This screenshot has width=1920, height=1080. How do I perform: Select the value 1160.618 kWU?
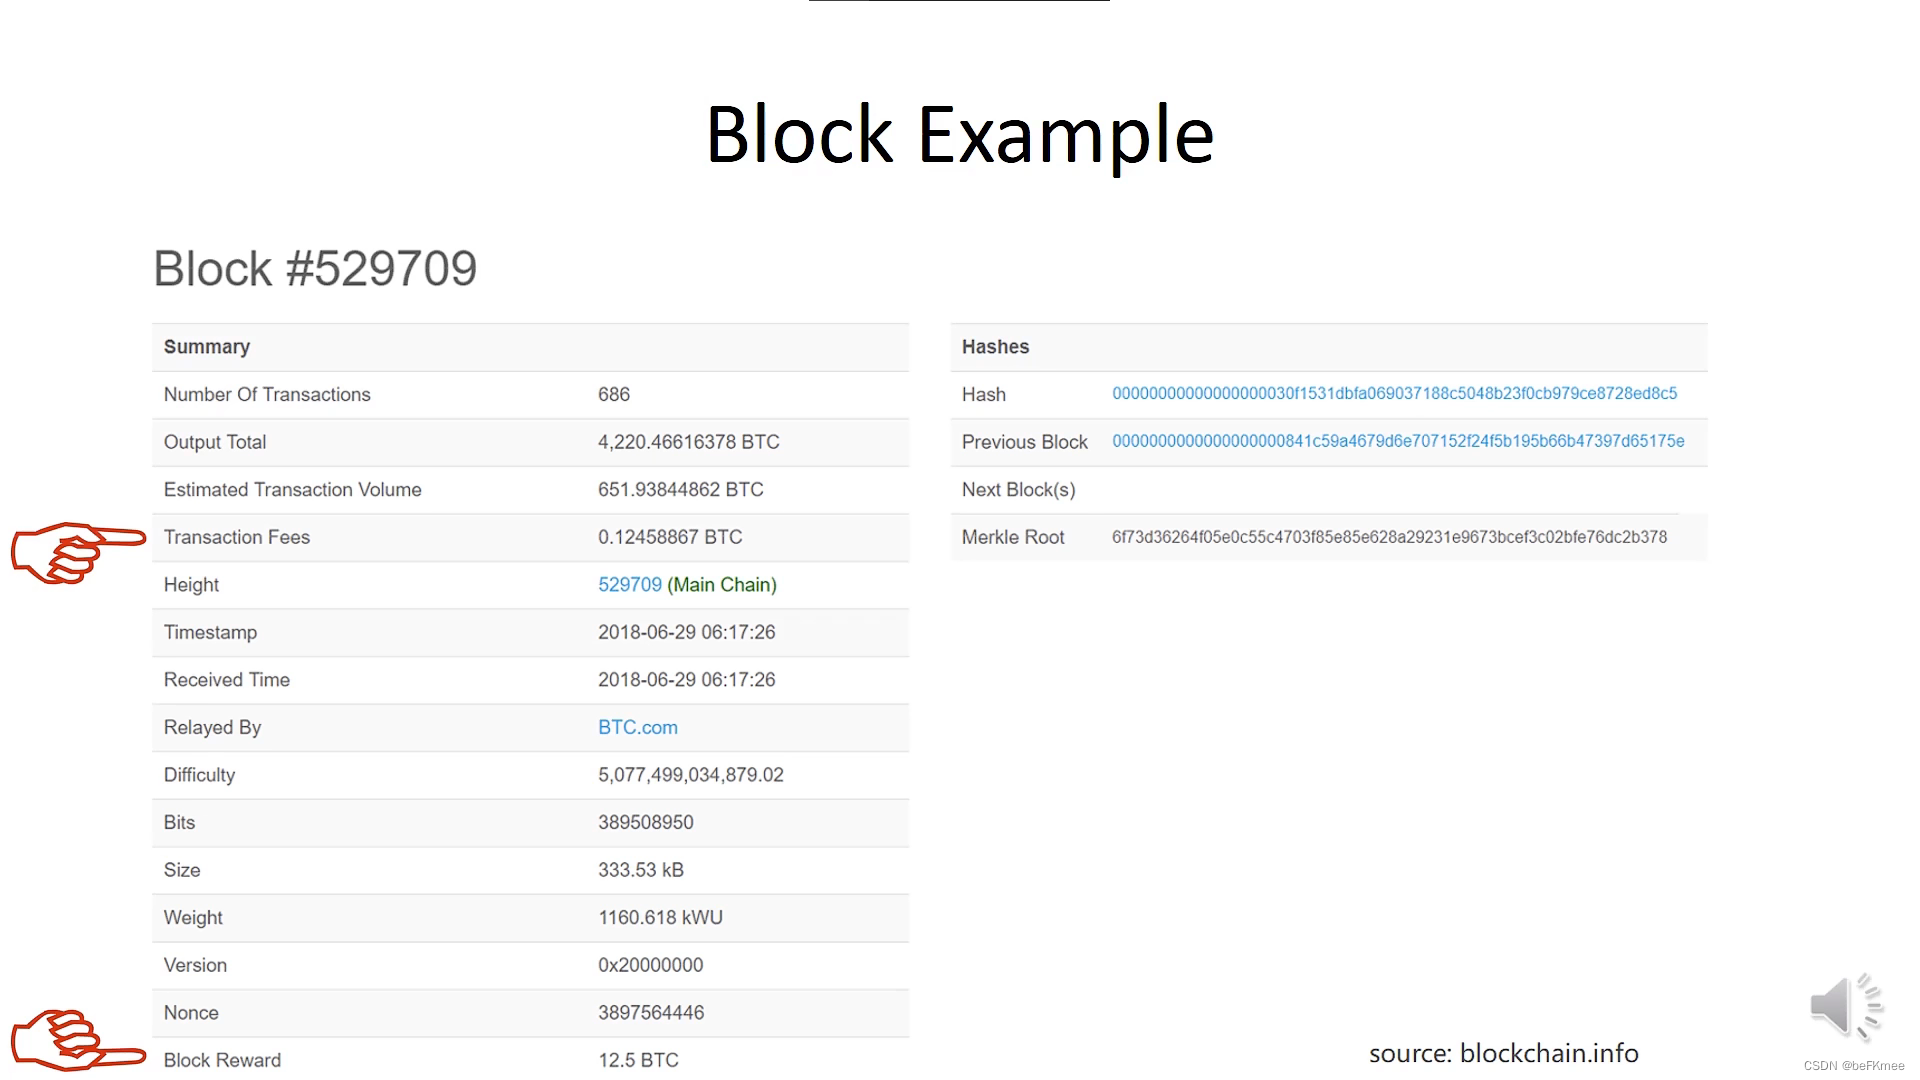click(x=661, y=917)
